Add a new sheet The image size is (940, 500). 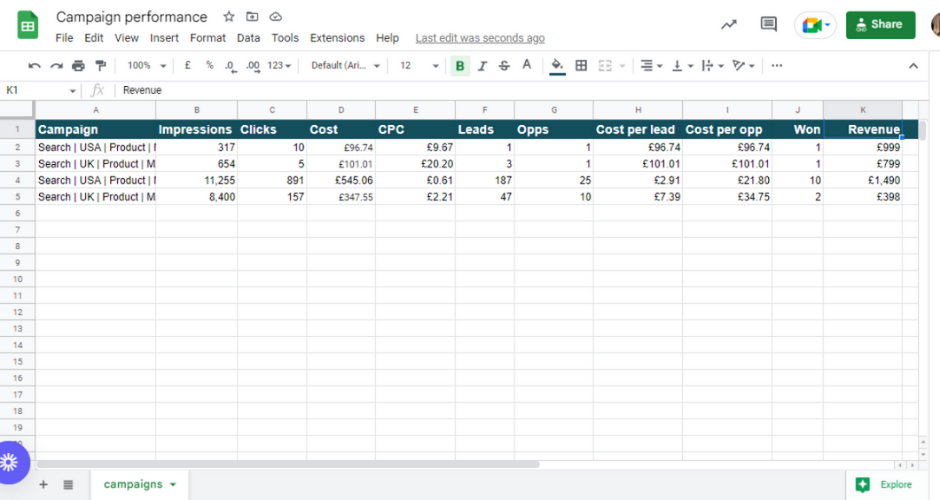(x=43, y=484)
